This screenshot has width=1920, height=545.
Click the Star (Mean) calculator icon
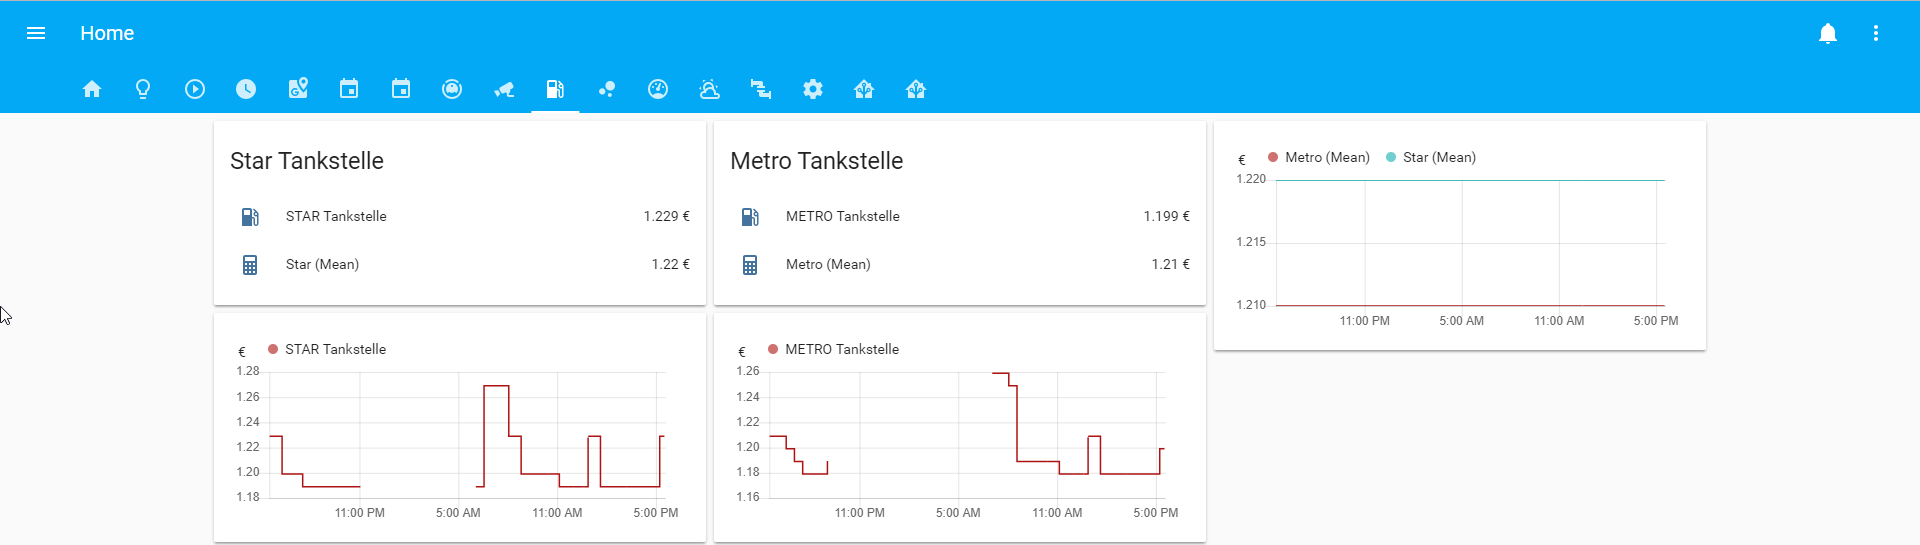coord(250,265)
